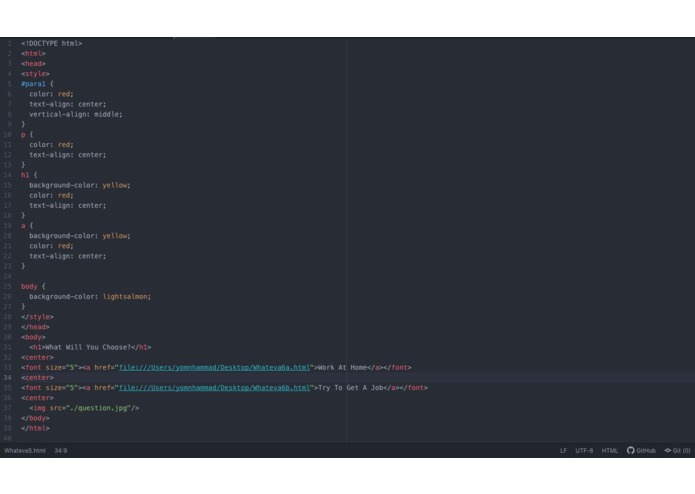Click the body selector in the stylesheet
The height and width of the screenshot is (494, 695).
tap(29, 287)
